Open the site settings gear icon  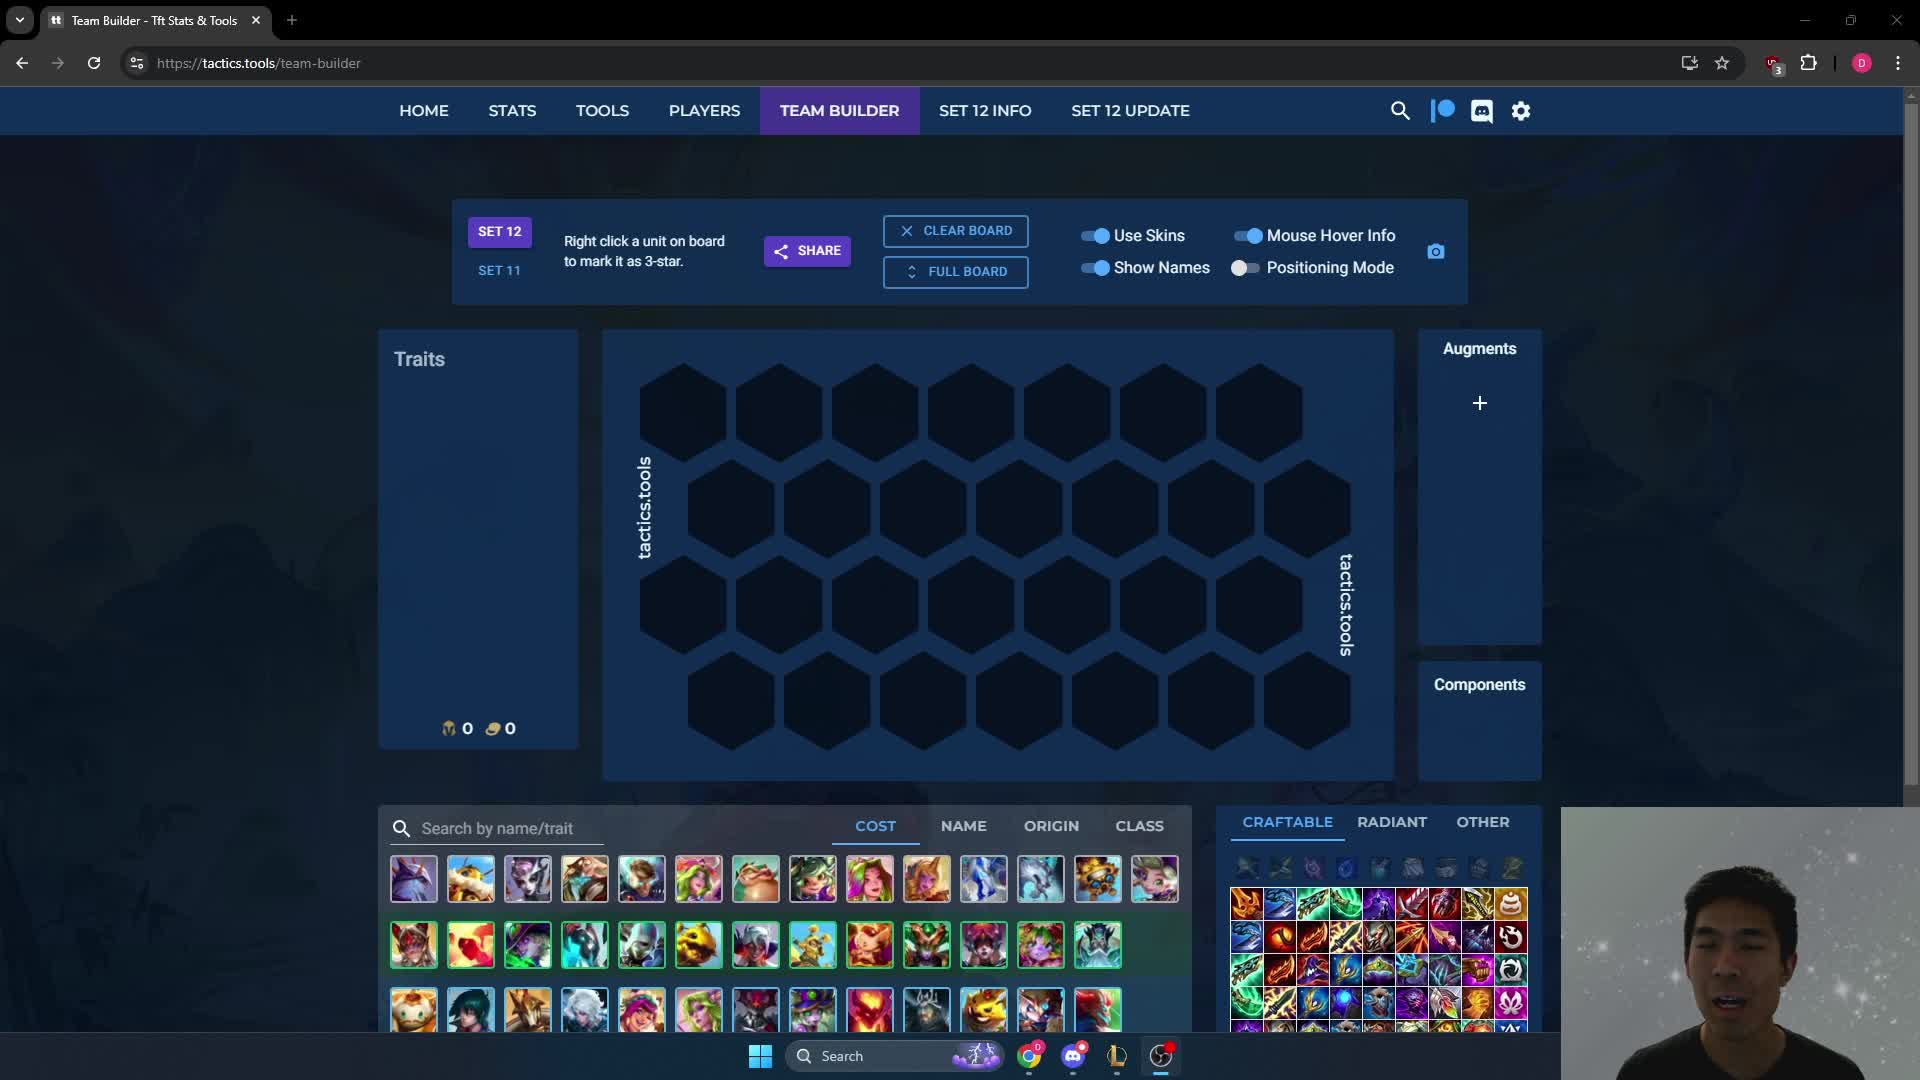pos(1521,111)
